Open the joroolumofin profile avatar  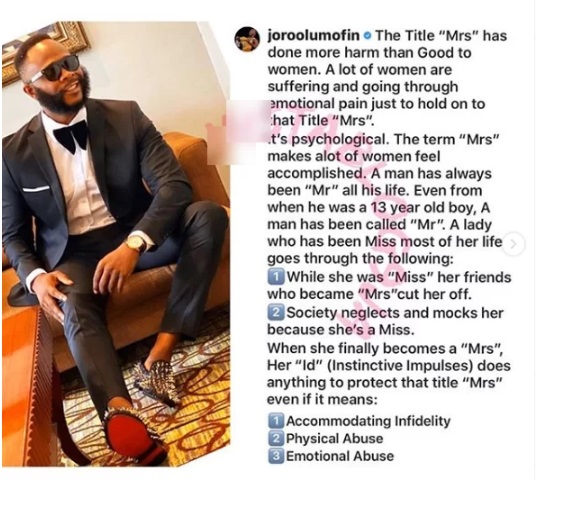pos(247,39)
